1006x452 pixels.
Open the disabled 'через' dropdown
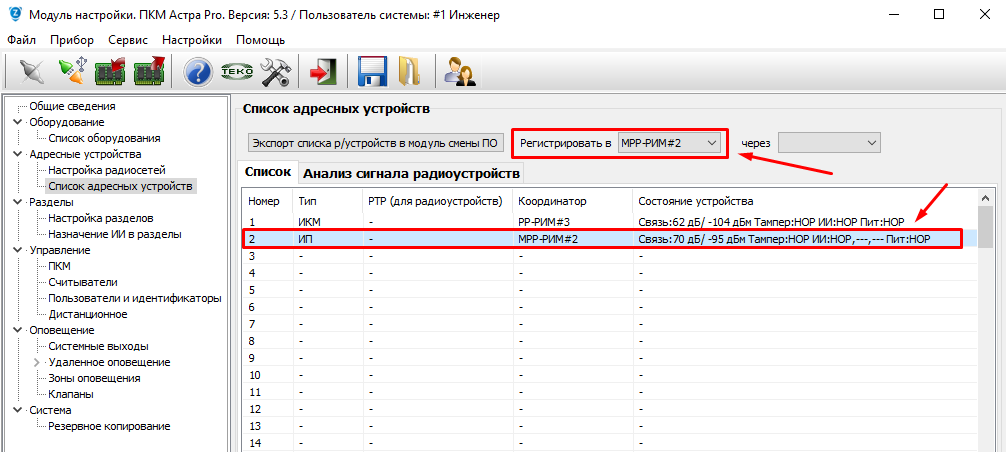(x=828, y=143)
